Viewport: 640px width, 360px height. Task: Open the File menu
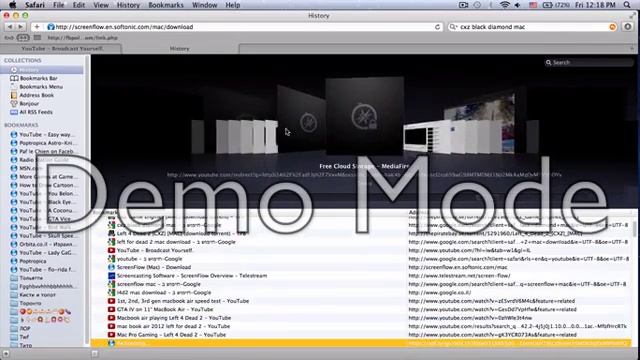tap(59, 5)
